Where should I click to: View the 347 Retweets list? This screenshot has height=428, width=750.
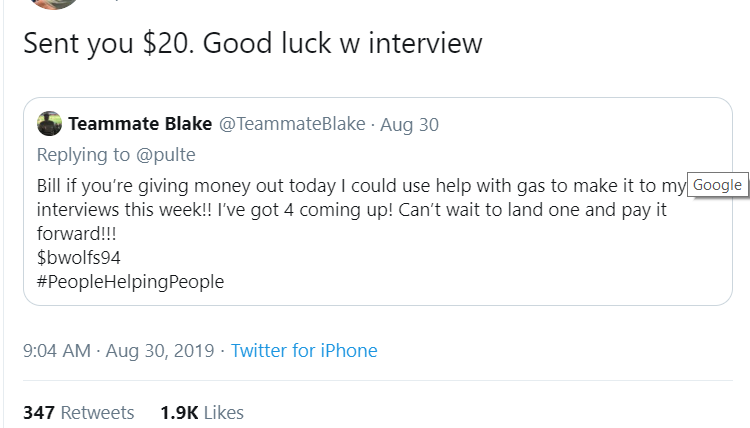point(78,412)
